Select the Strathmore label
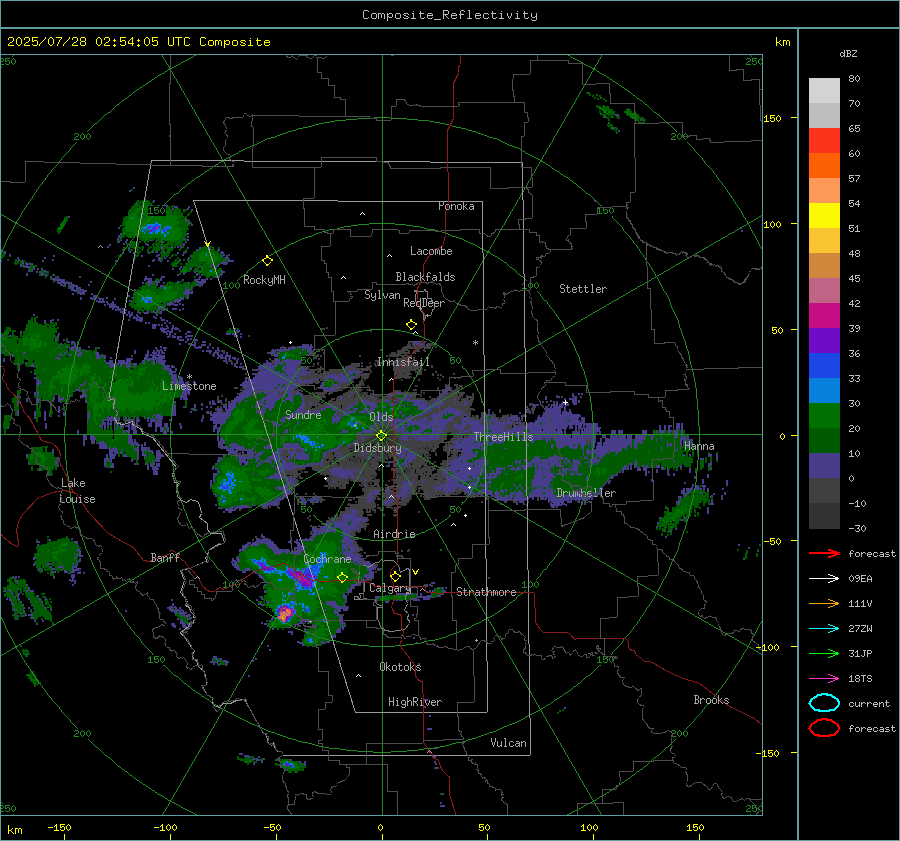Screen dimensions: 900x841 [x=486, y=592]
